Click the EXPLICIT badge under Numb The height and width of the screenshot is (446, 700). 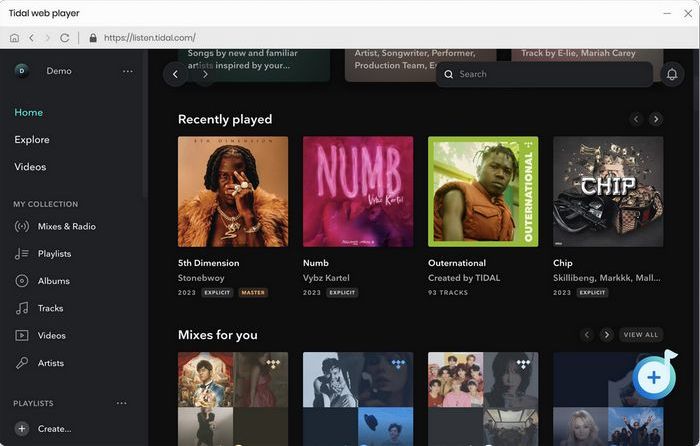tap(342, 292)
